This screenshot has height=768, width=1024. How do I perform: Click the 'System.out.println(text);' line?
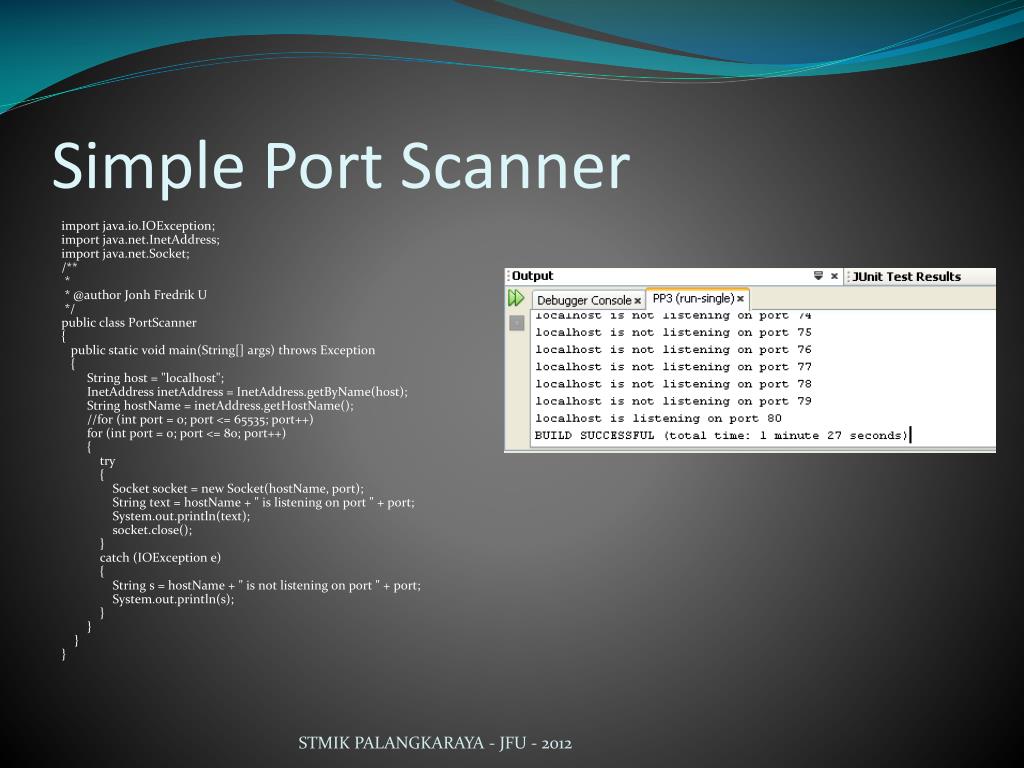click(181, 516)
